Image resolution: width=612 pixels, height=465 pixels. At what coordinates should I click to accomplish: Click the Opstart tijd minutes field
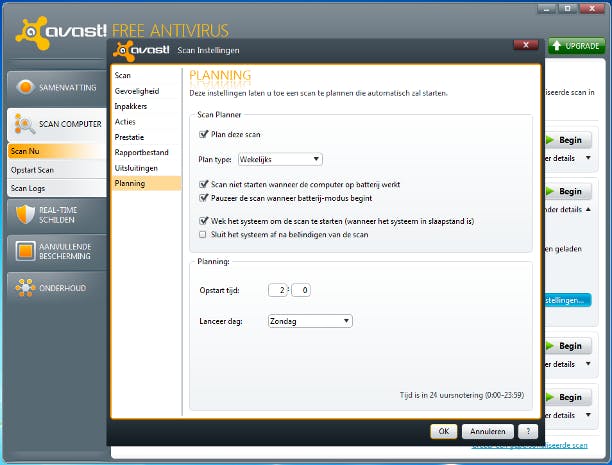click(x=301, y=290)
